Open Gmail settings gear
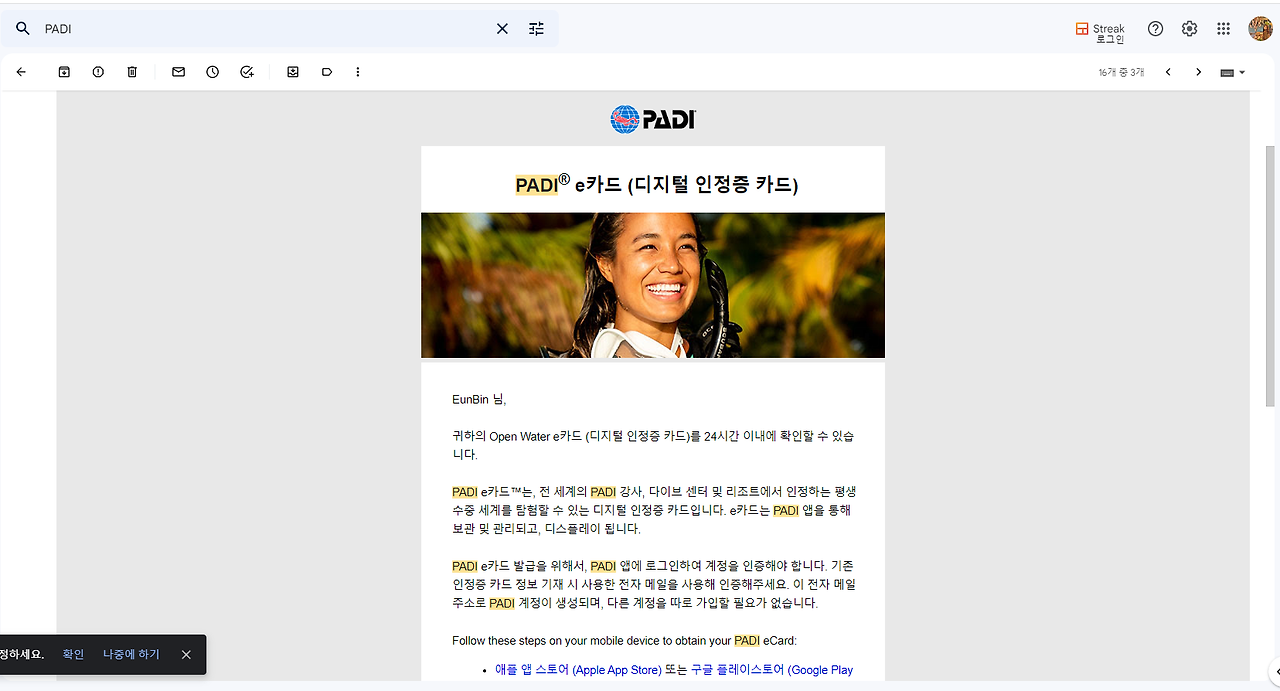This screenshot has height=691, width=1280. (1189, 29)
